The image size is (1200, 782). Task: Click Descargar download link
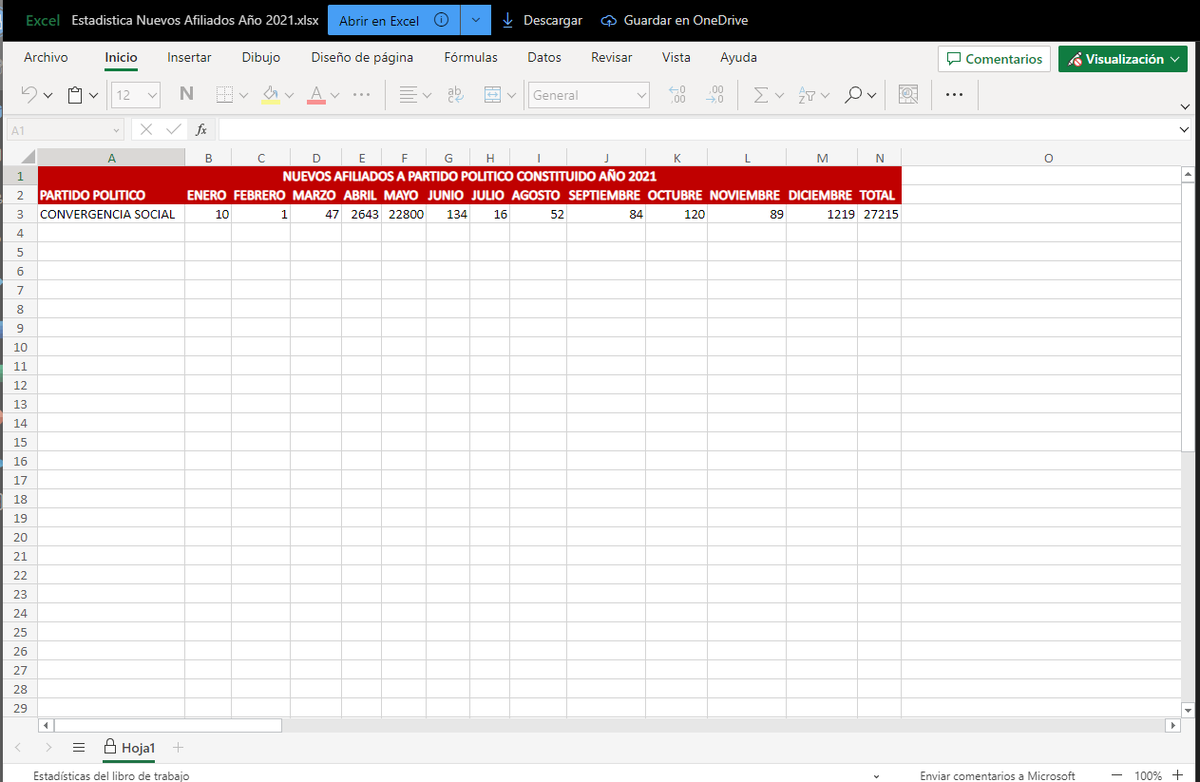click(542, 20)
